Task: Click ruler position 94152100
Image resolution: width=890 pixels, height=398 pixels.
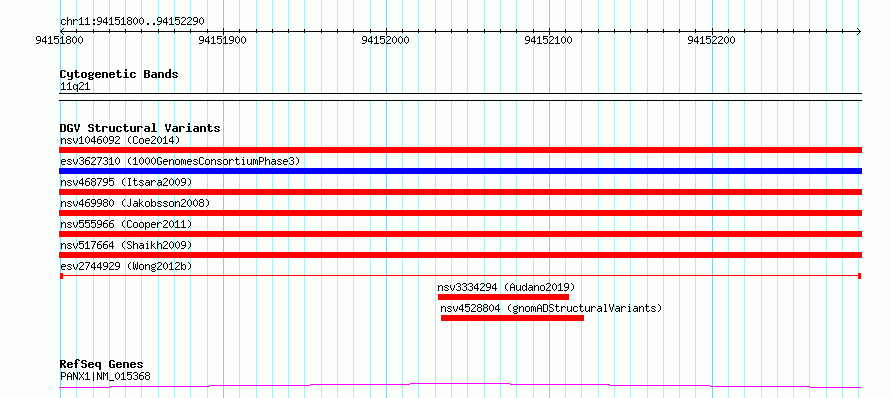Action: [549, 40]
